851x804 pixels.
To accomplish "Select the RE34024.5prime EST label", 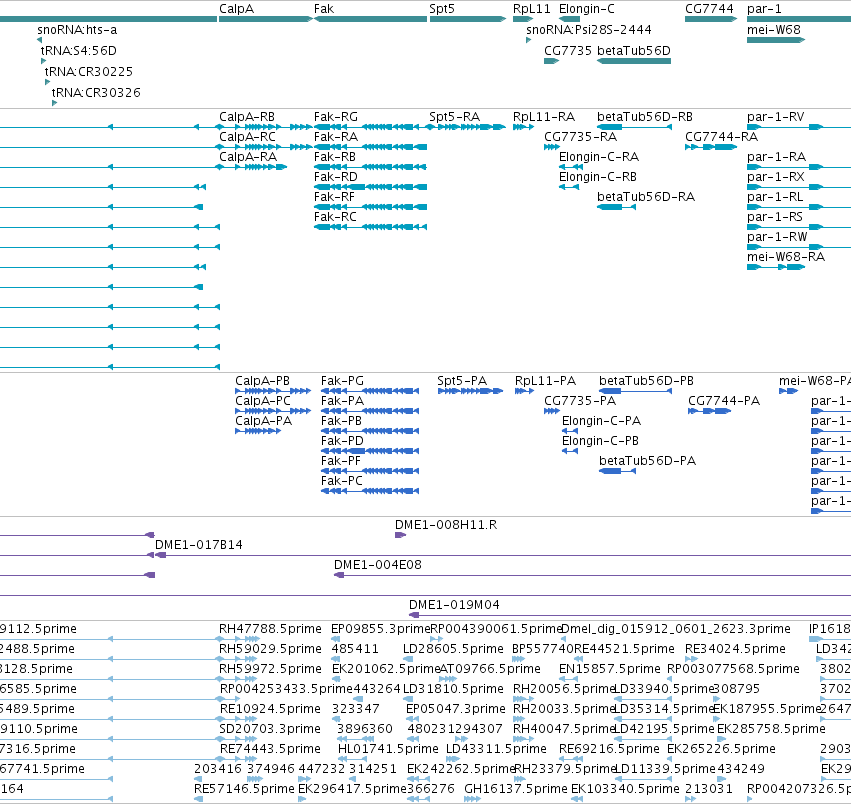I will (735, 649).
